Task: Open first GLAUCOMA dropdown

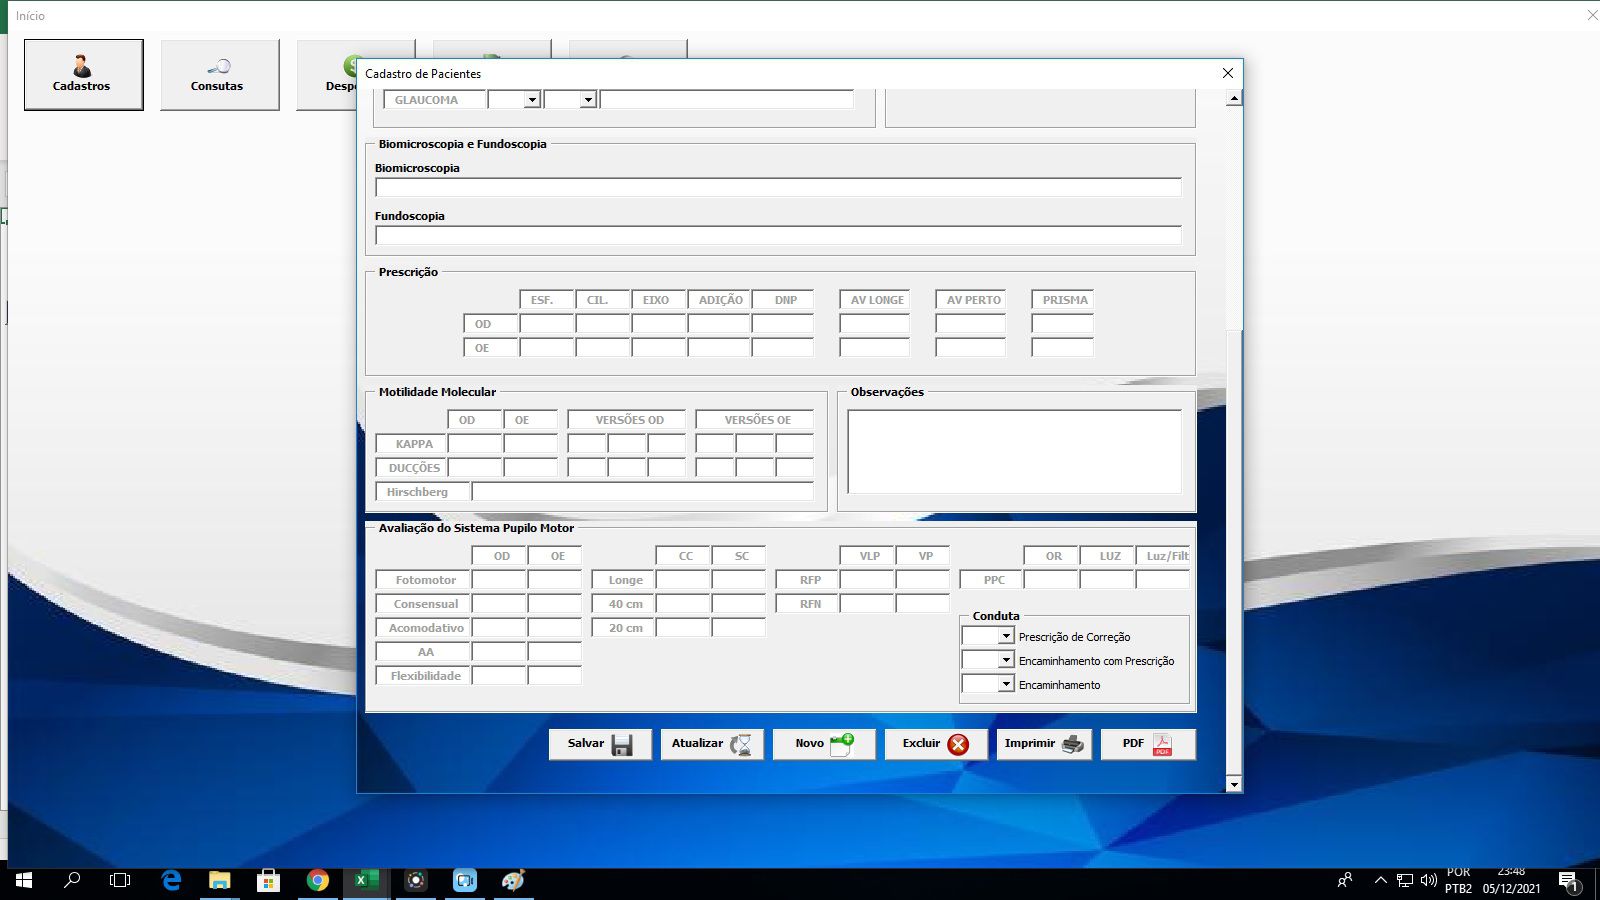Action: pos(532,100)
